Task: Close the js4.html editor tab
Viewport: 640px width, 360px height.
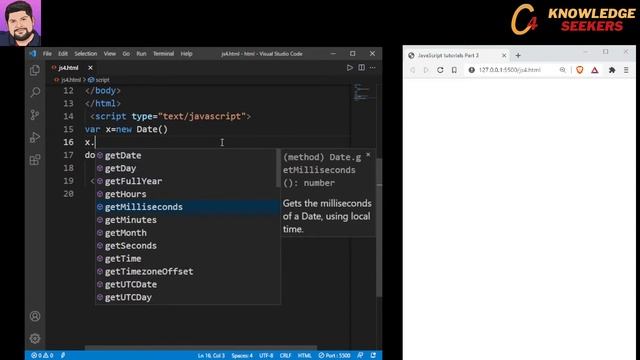Action: point(90,68)
